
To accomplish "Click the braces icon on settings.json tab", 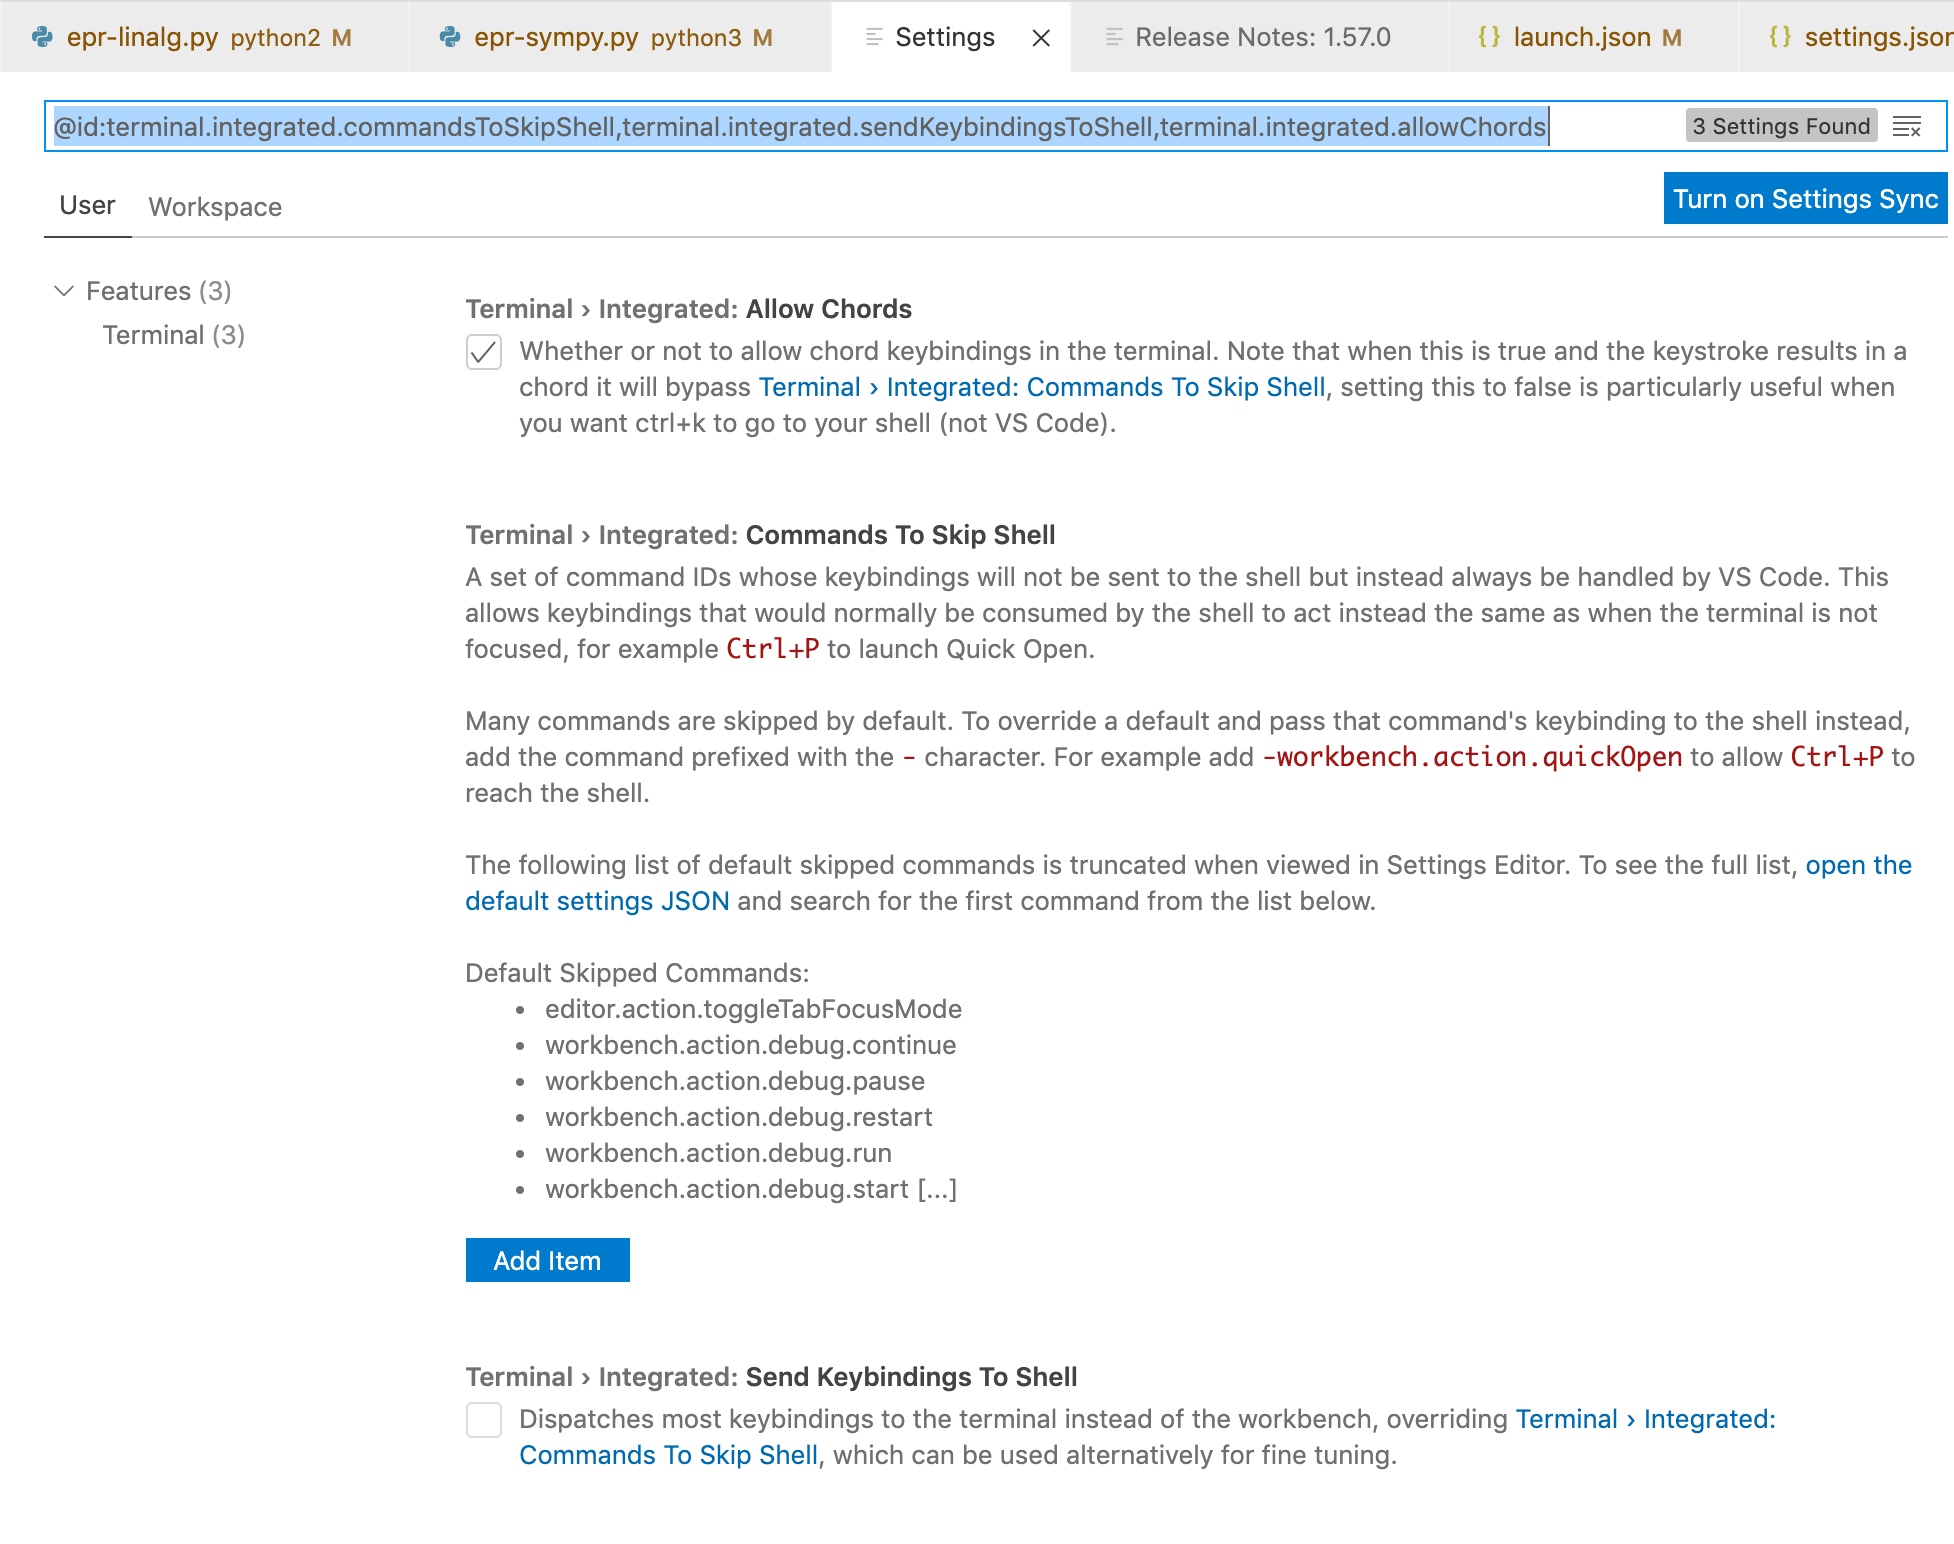I will click(x=1780, y=37).
